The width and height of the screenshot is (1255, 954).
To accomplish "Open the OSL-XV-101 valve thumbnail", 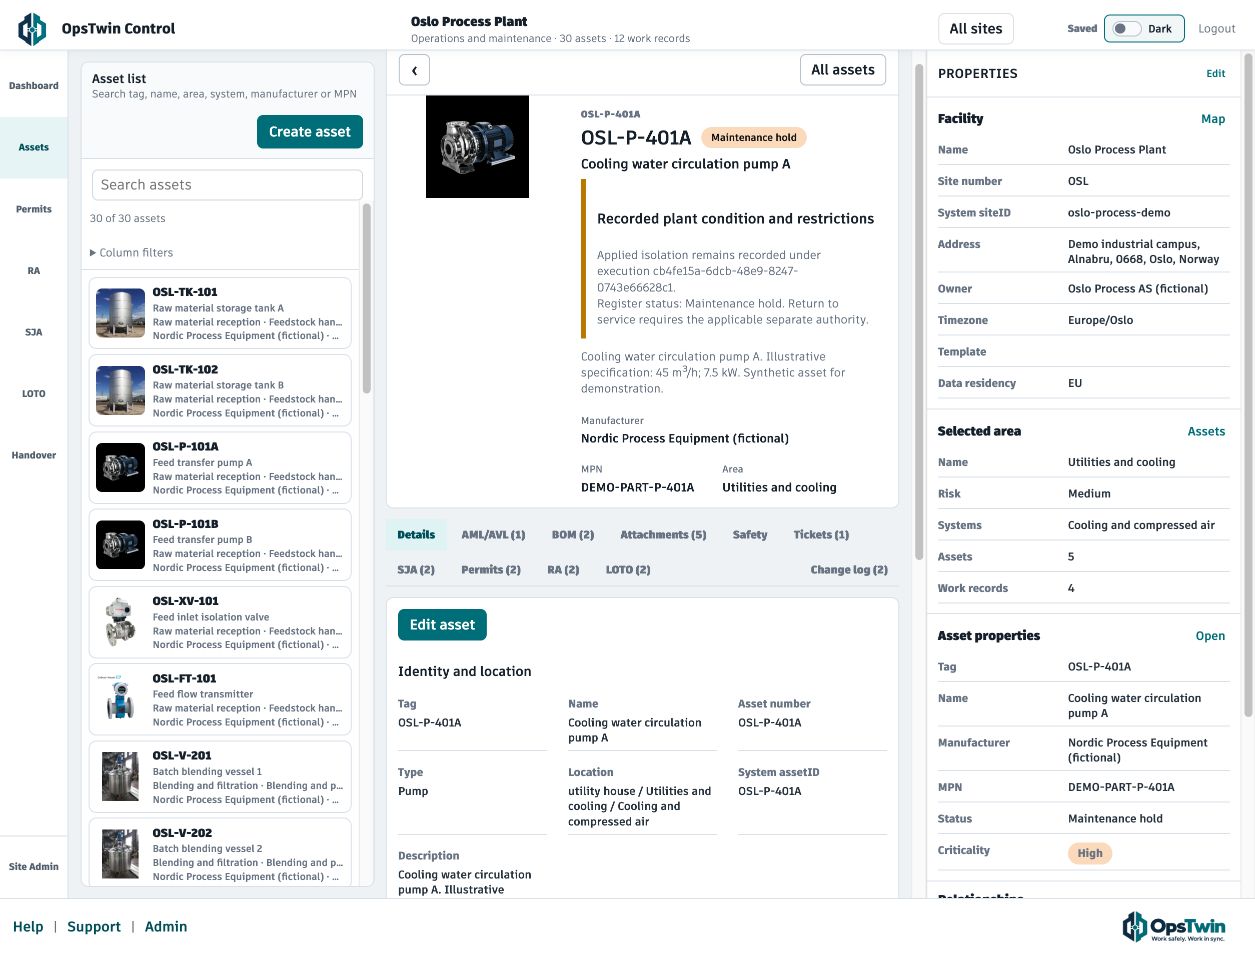I will [x=121, y=622].
